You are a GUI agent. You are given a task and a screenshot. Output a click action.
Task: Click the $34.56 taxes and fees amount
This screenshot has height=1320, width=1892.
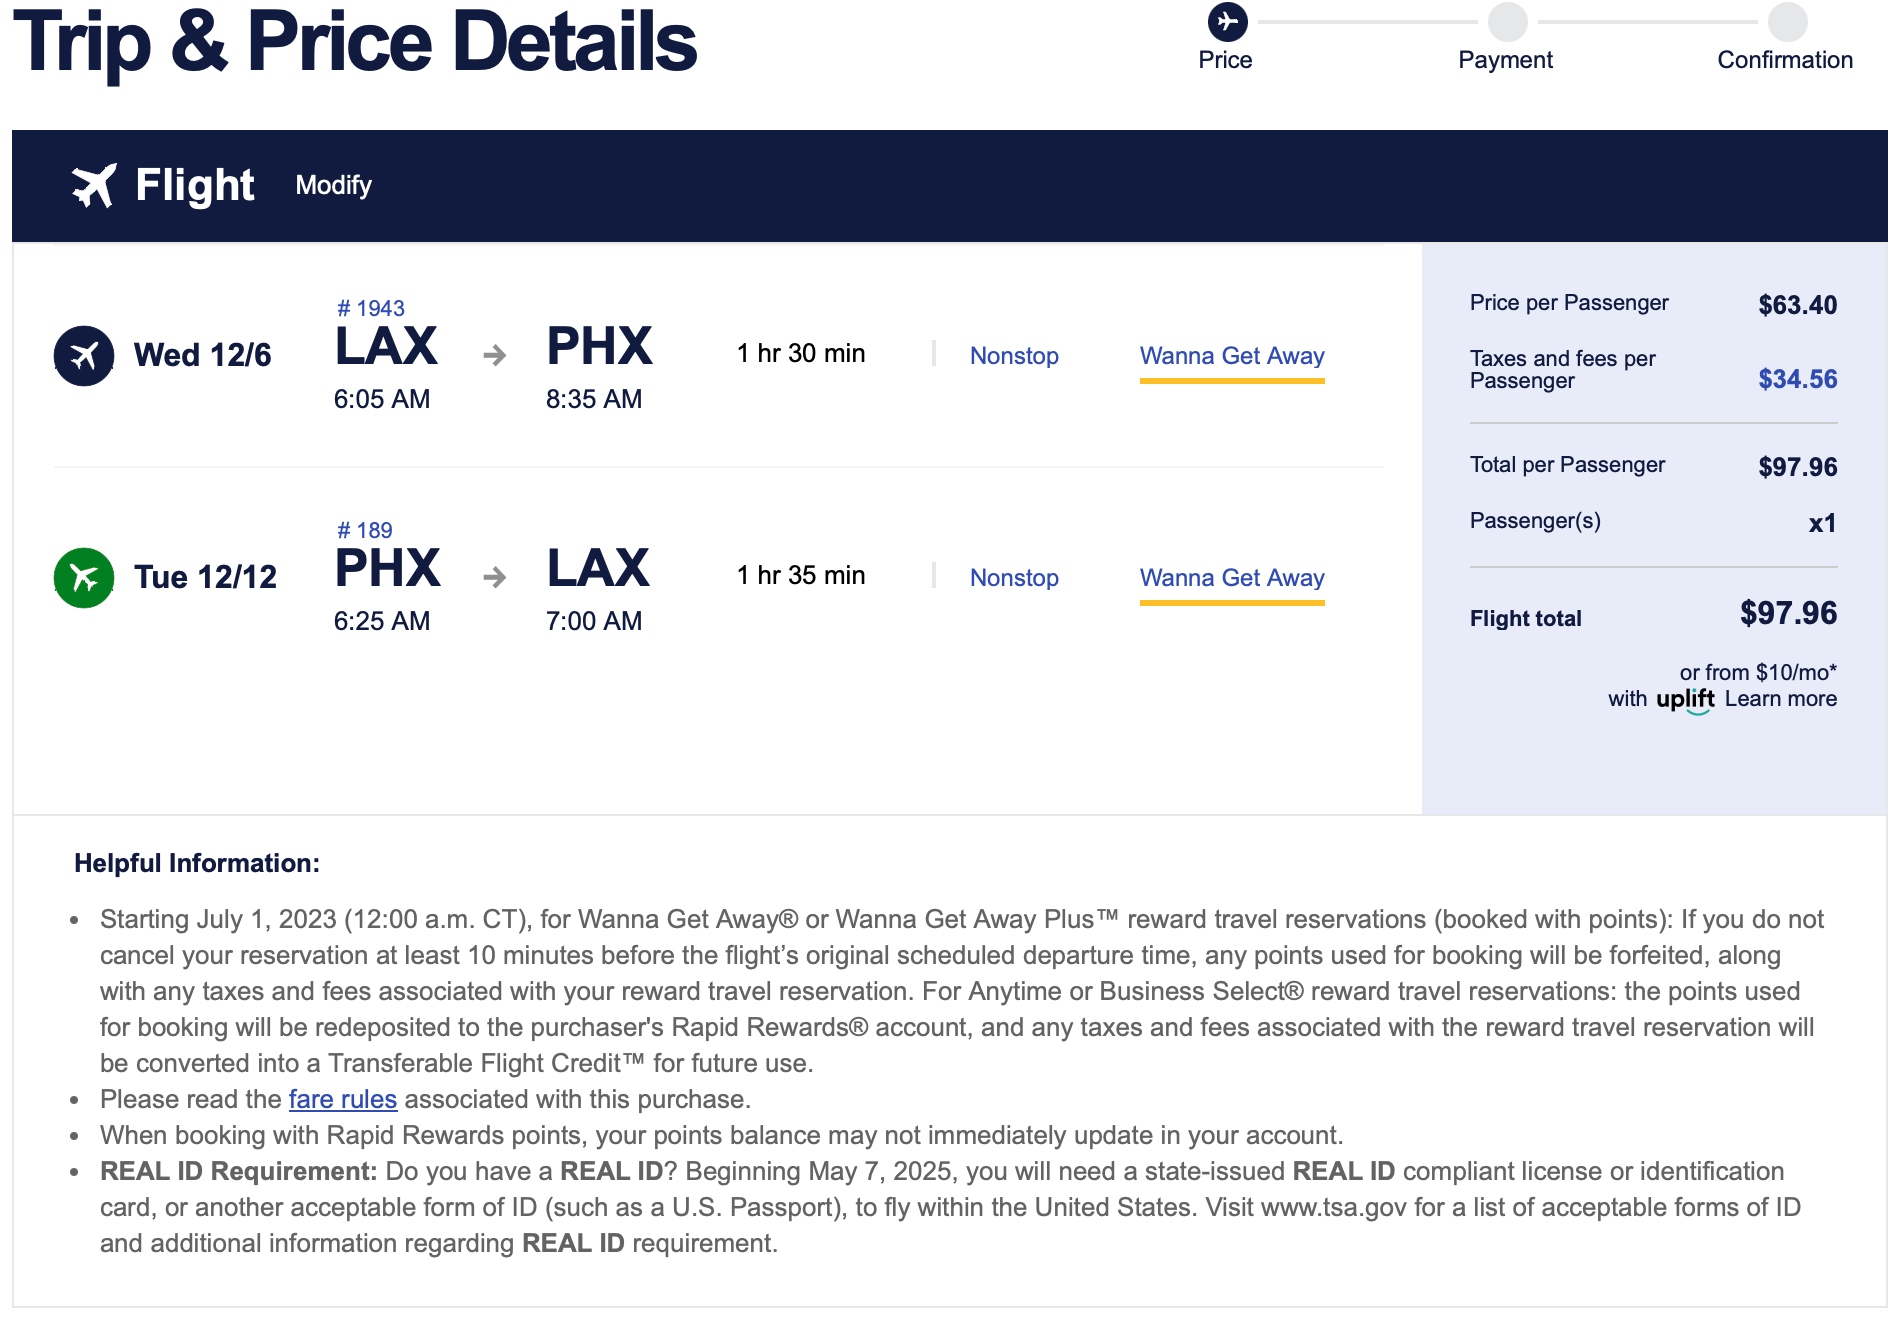tap(1797, 379)
